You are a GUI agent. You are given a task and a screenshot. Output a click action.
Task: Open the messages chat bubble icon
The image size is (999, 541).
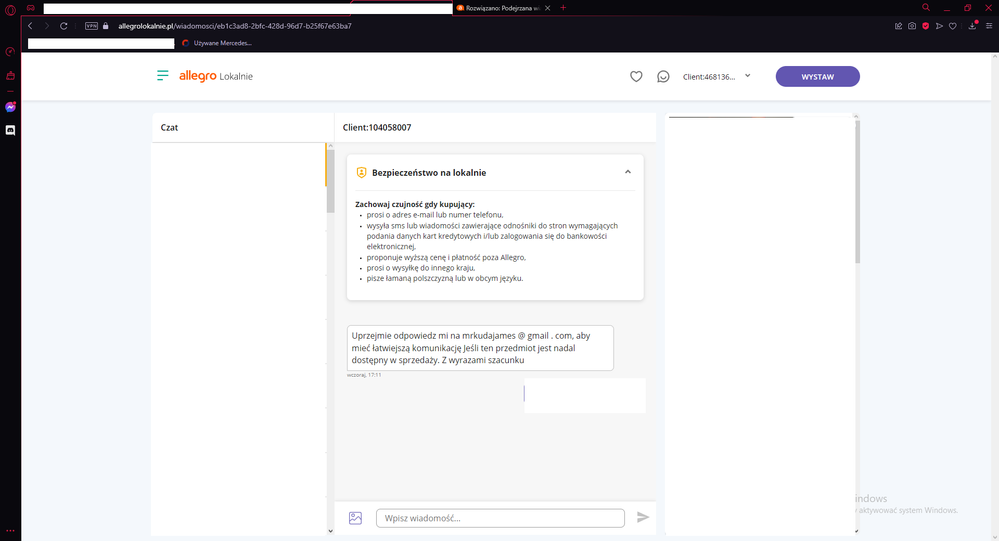(663, 76)
